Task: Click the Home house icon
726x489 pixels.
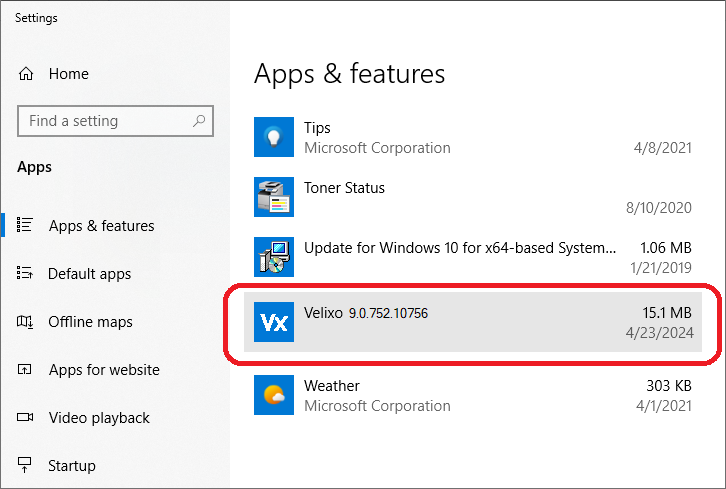Action: tap(26, 74)
